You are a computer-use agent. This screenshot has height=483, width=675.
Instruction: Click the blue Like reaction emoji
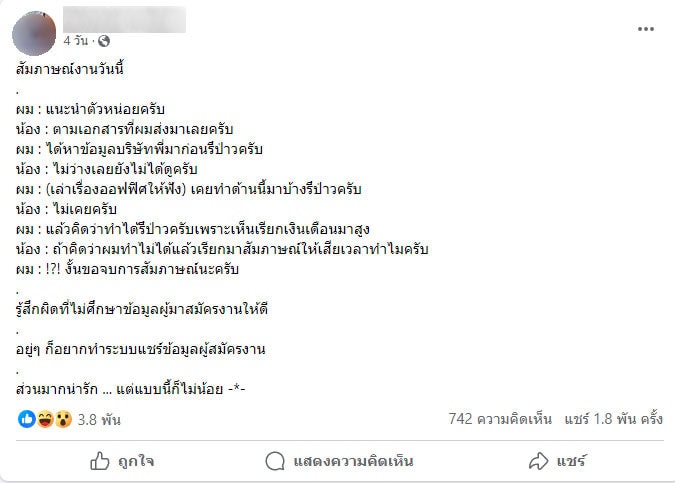click(x=27, y=419)
